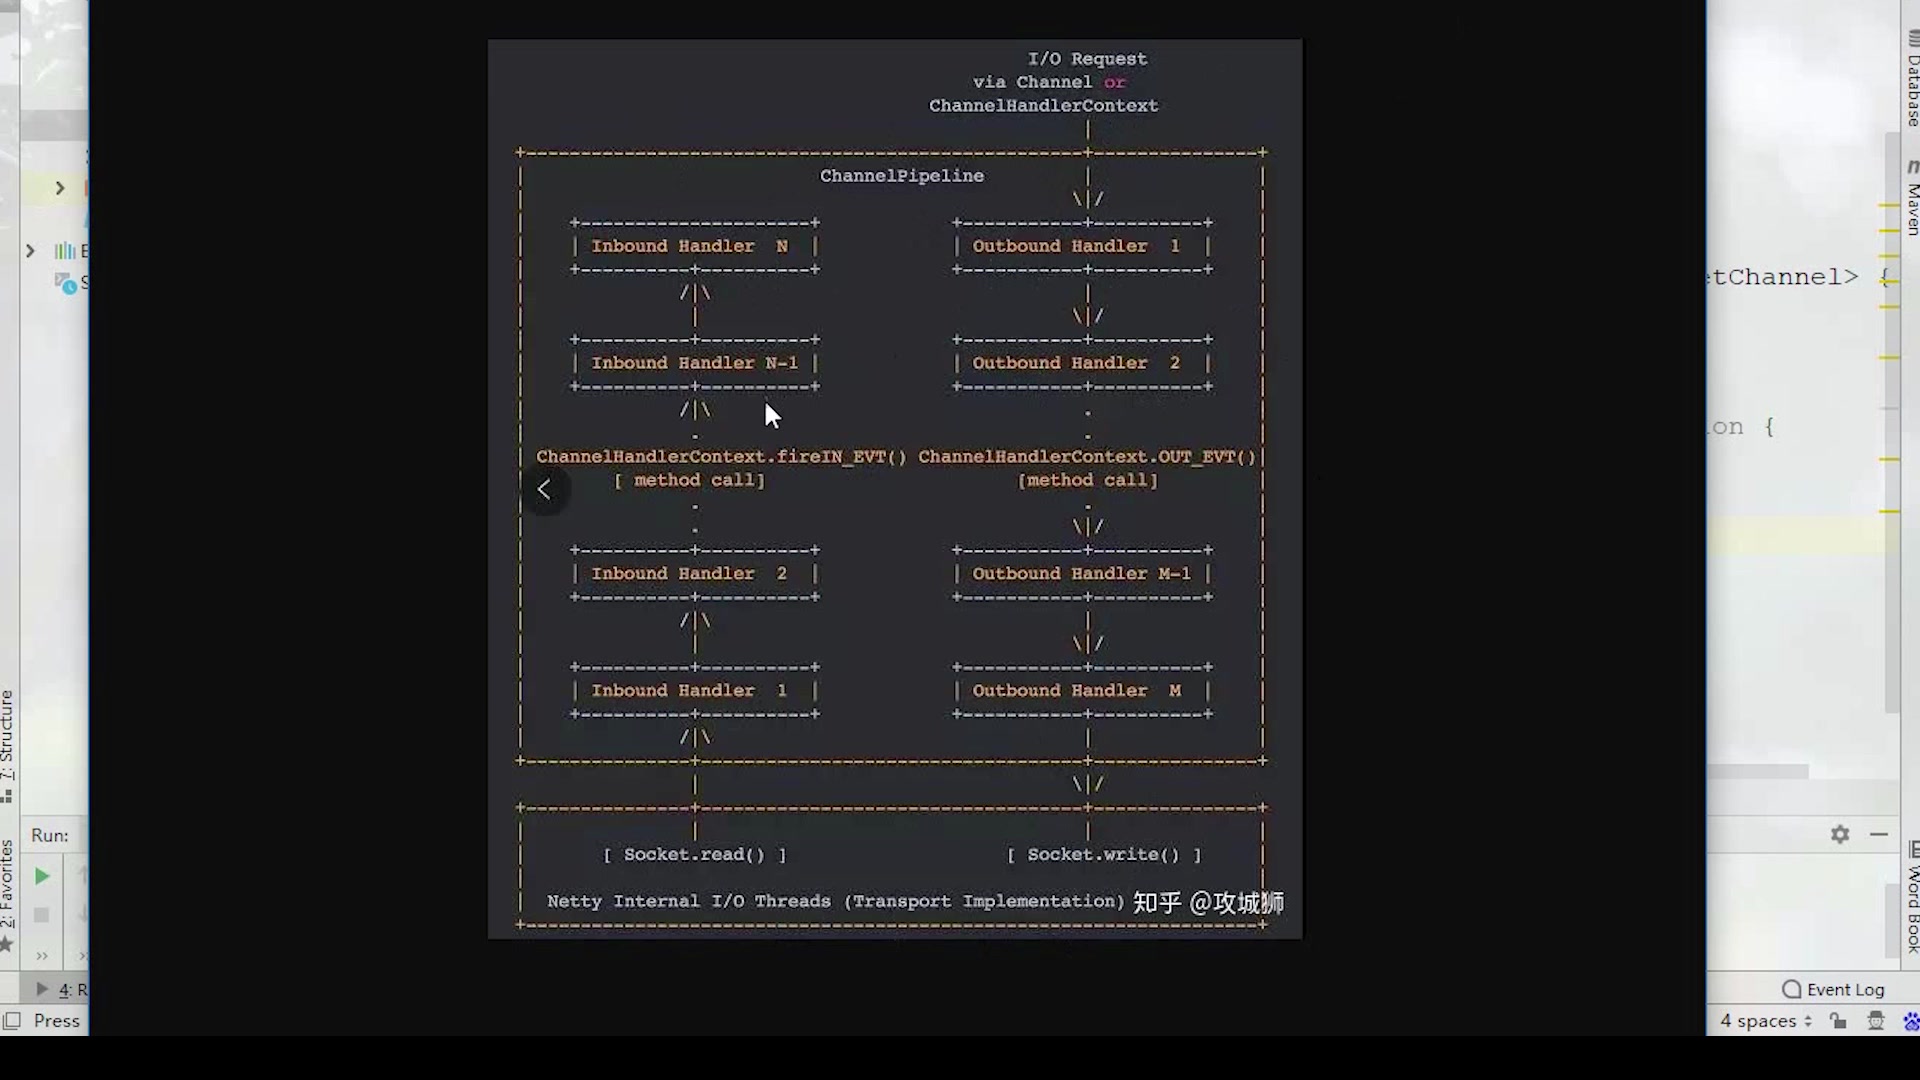Click the blue paw status icon
The image size is (1920, 1080).
(x=1911, y=1021)
